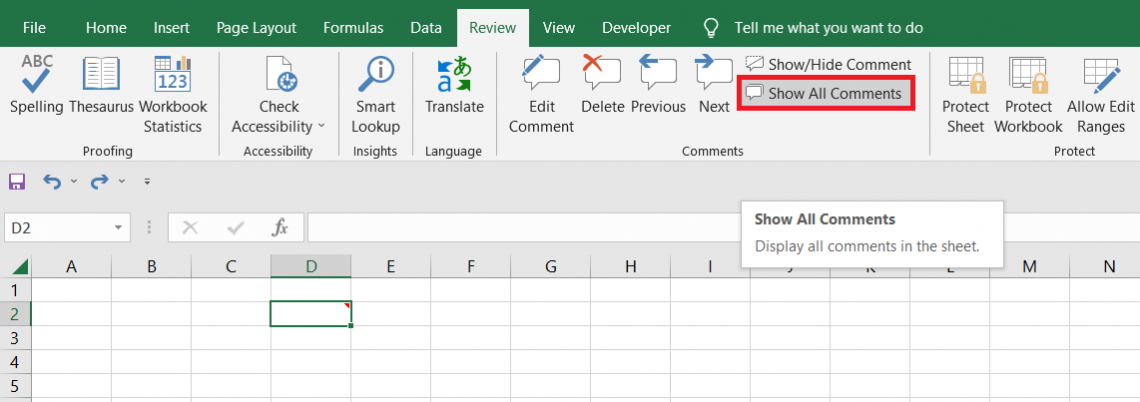Viewport: 1140px width, 402px height.
Task: Delete the selected comment
Action: point(602,85)
